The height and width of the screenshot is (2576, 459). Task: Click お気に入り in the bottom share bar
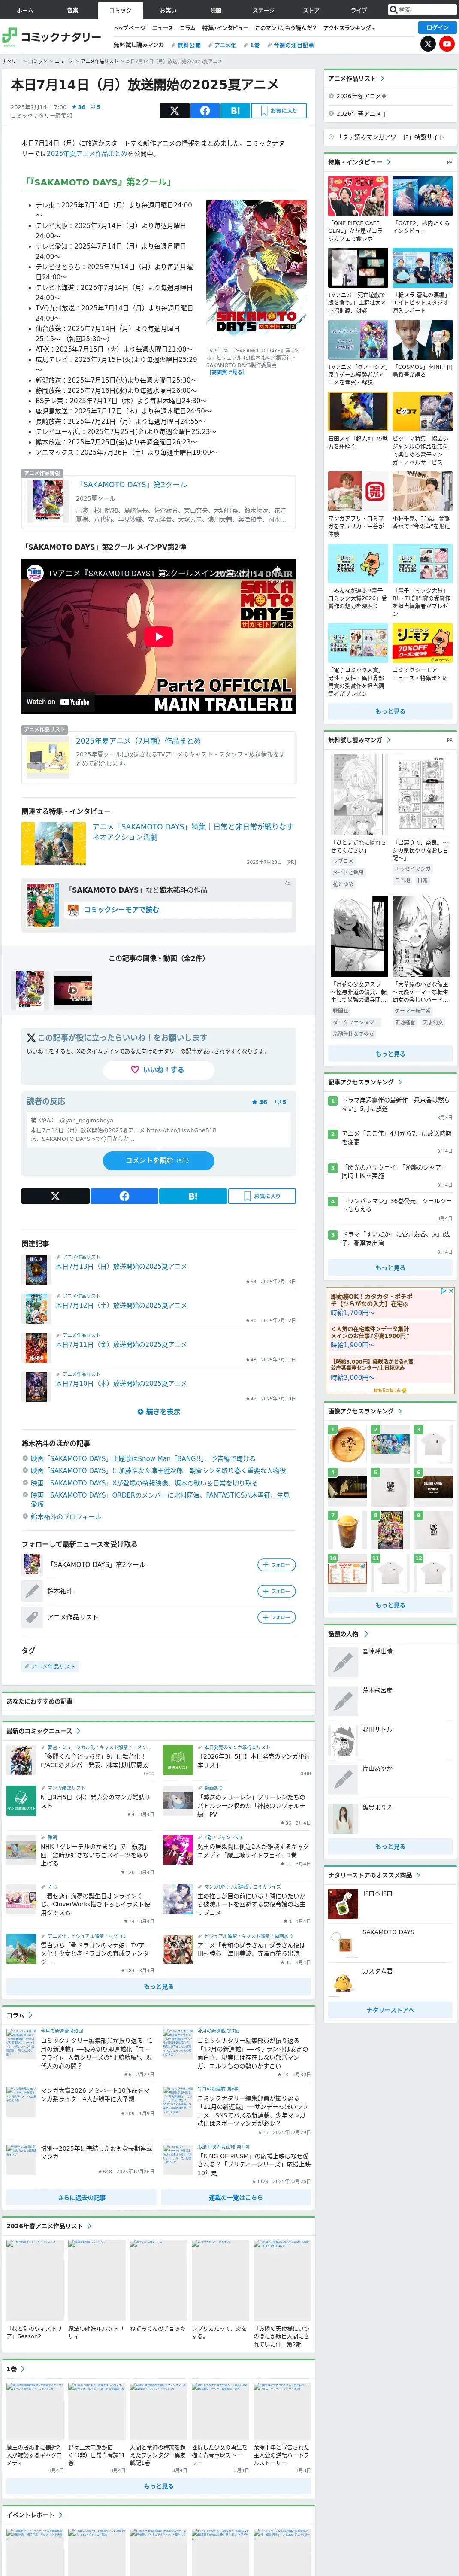pos(262,1196)
